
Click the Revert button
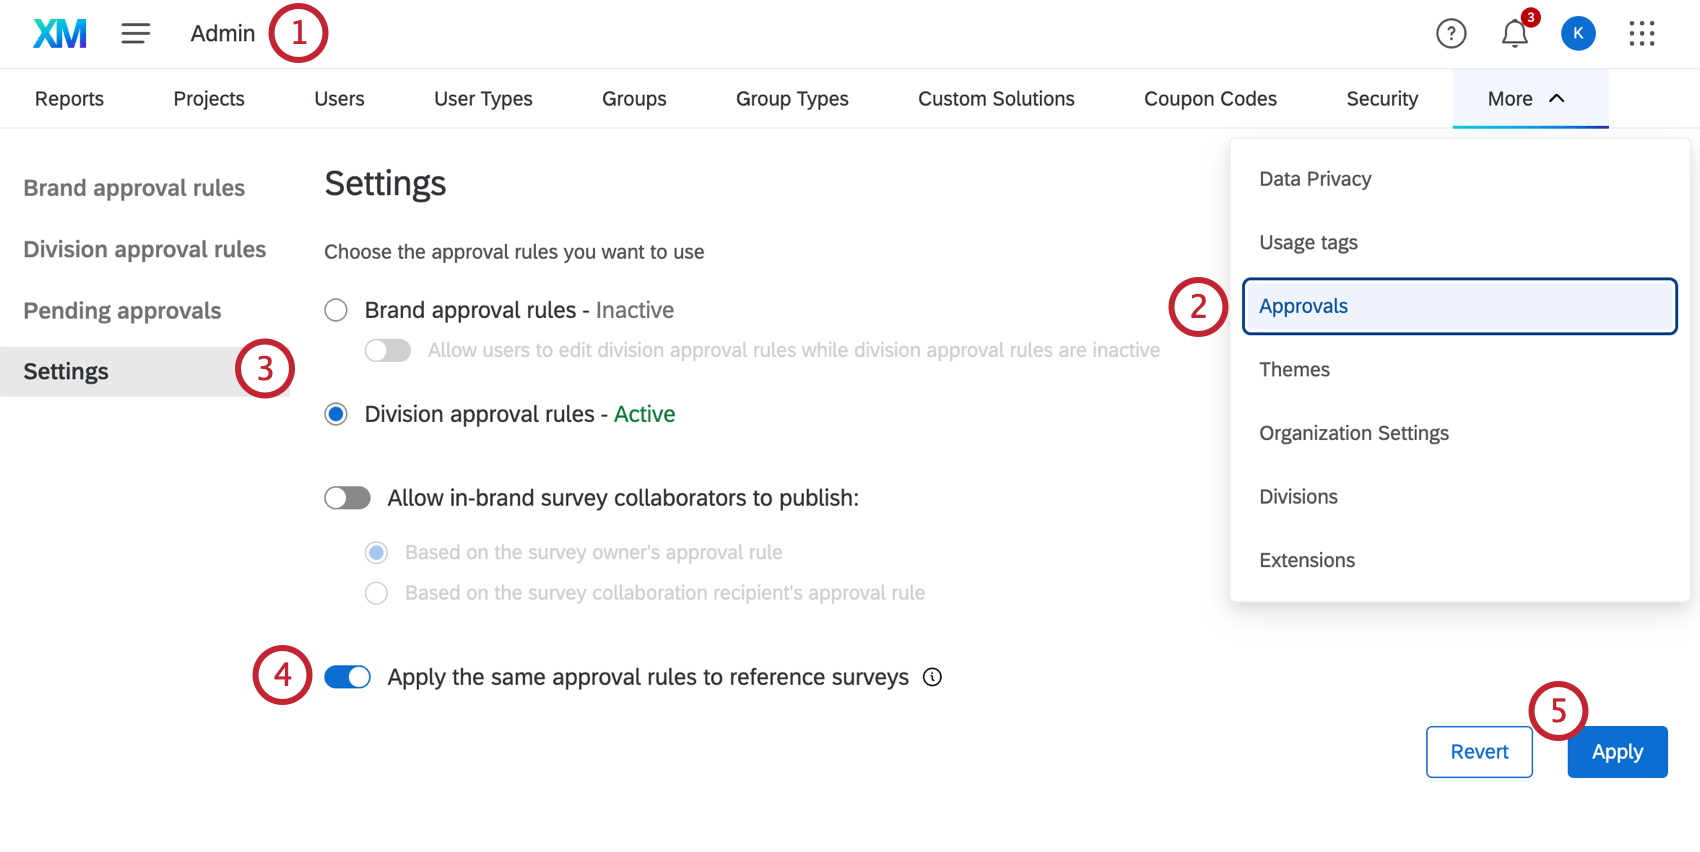pyautogui.click(x=1479, y=752)
